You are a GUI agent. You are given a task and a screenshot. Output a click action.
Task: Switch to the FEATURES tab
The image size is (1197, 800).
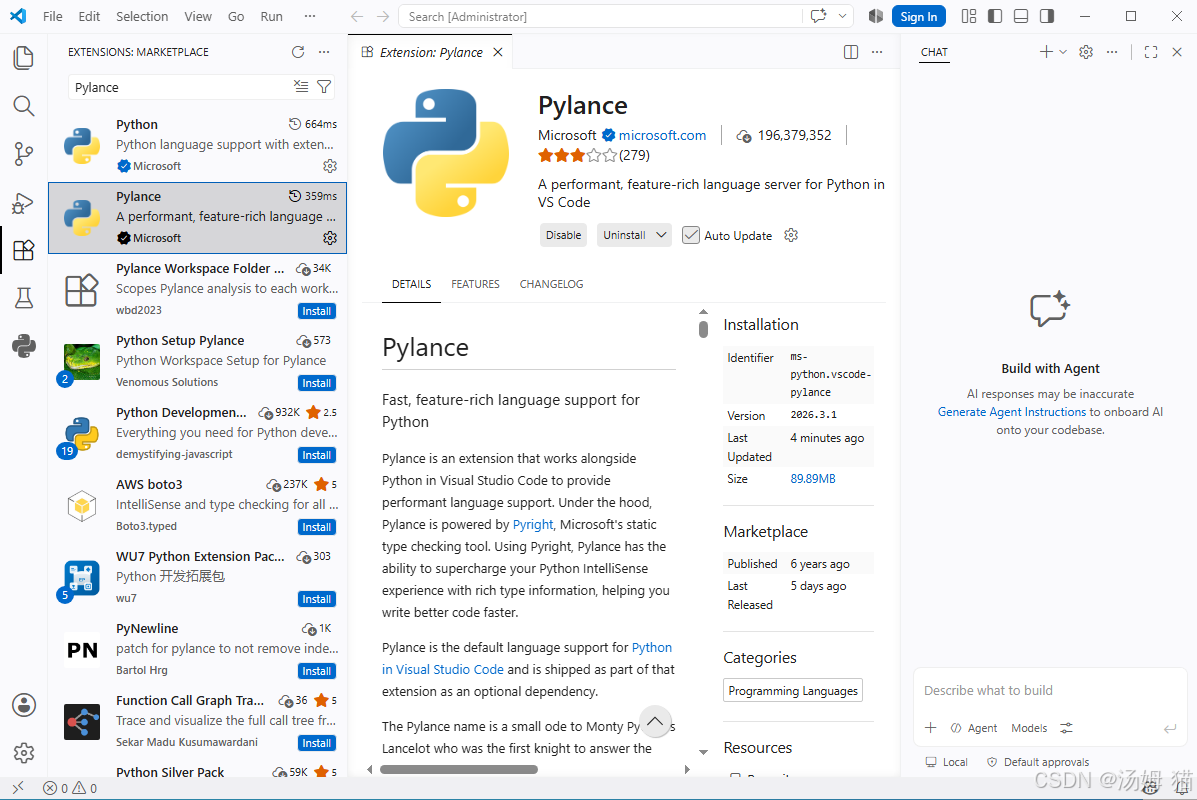click(475, 284)
